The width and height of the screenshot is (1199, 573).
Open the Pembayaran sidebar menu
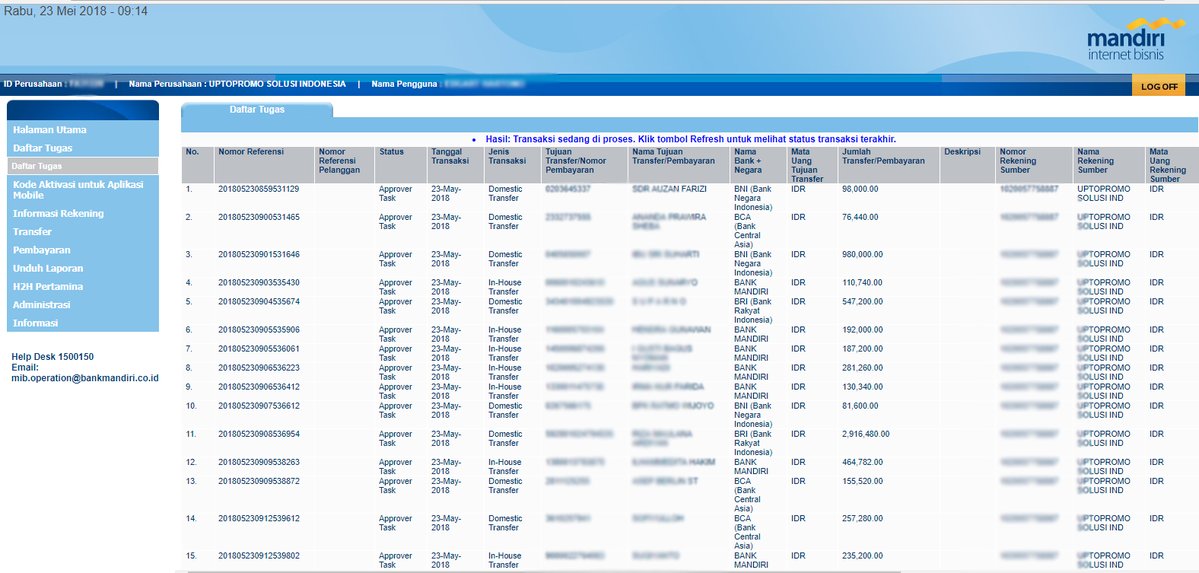(x=41, y=250)
